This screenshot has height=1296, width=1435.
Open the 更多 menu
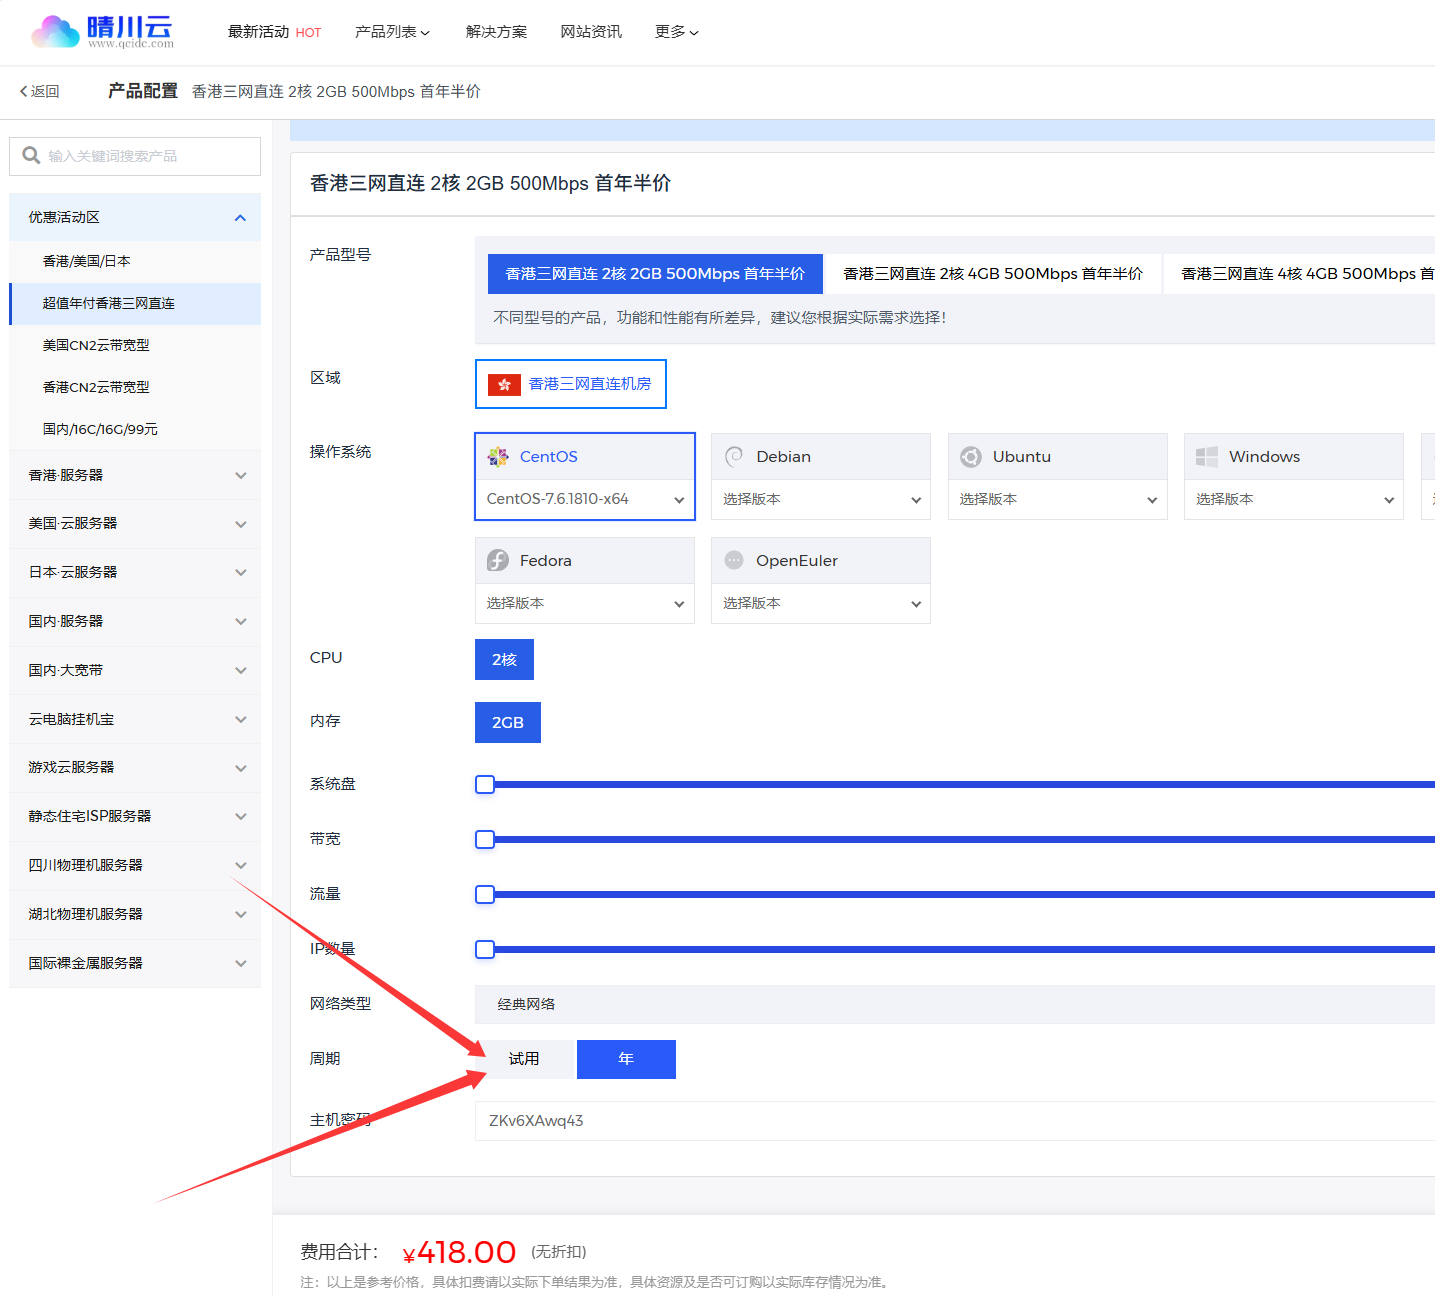(x=676, y=31)
